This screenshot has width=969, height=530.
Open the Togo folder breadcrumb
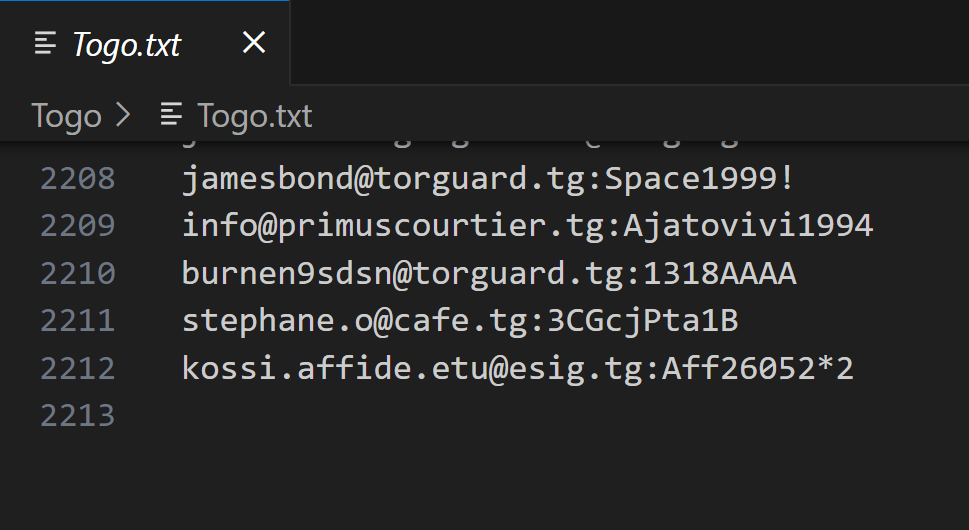pyautogui.click(x=66, y=116)
